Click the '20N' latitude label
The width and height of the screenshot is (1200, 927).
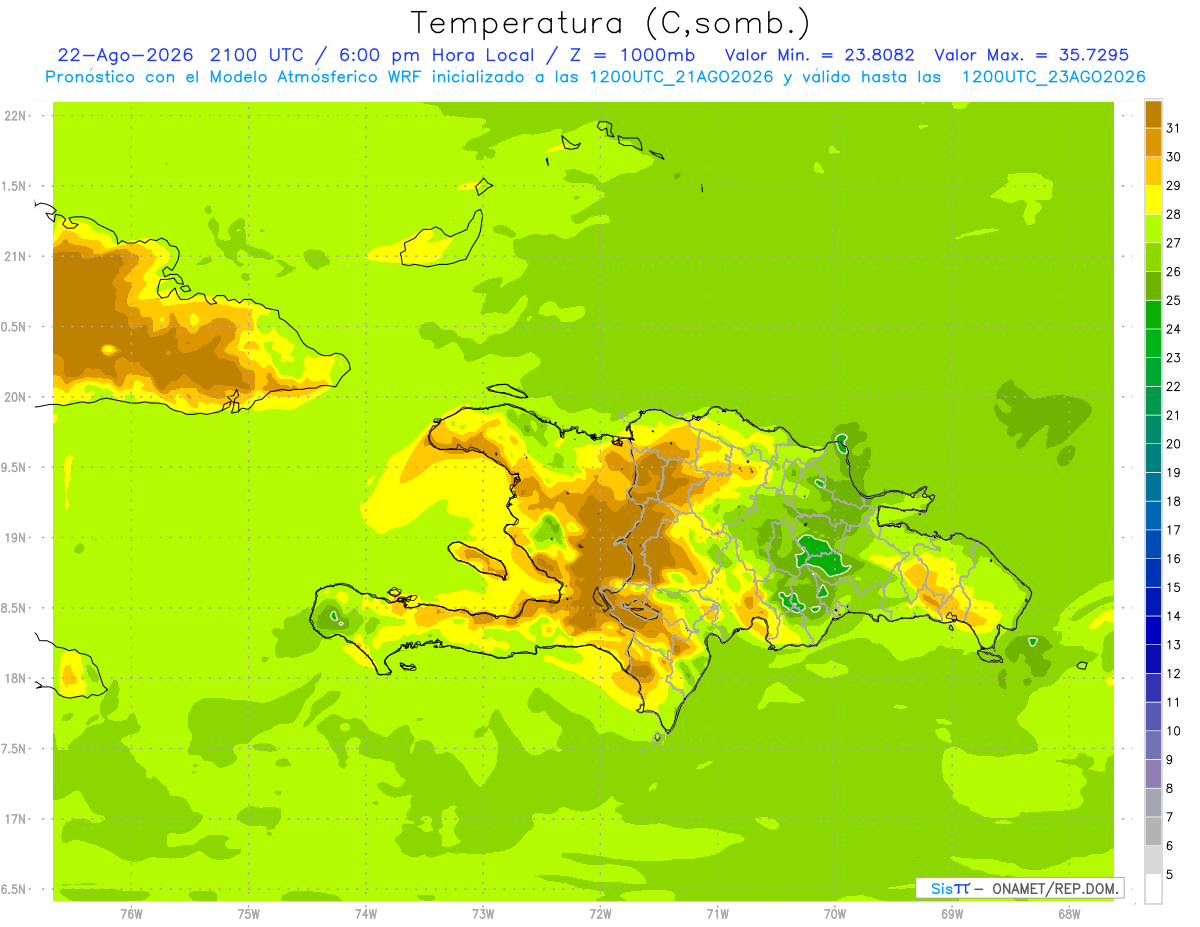coord(15,397)
